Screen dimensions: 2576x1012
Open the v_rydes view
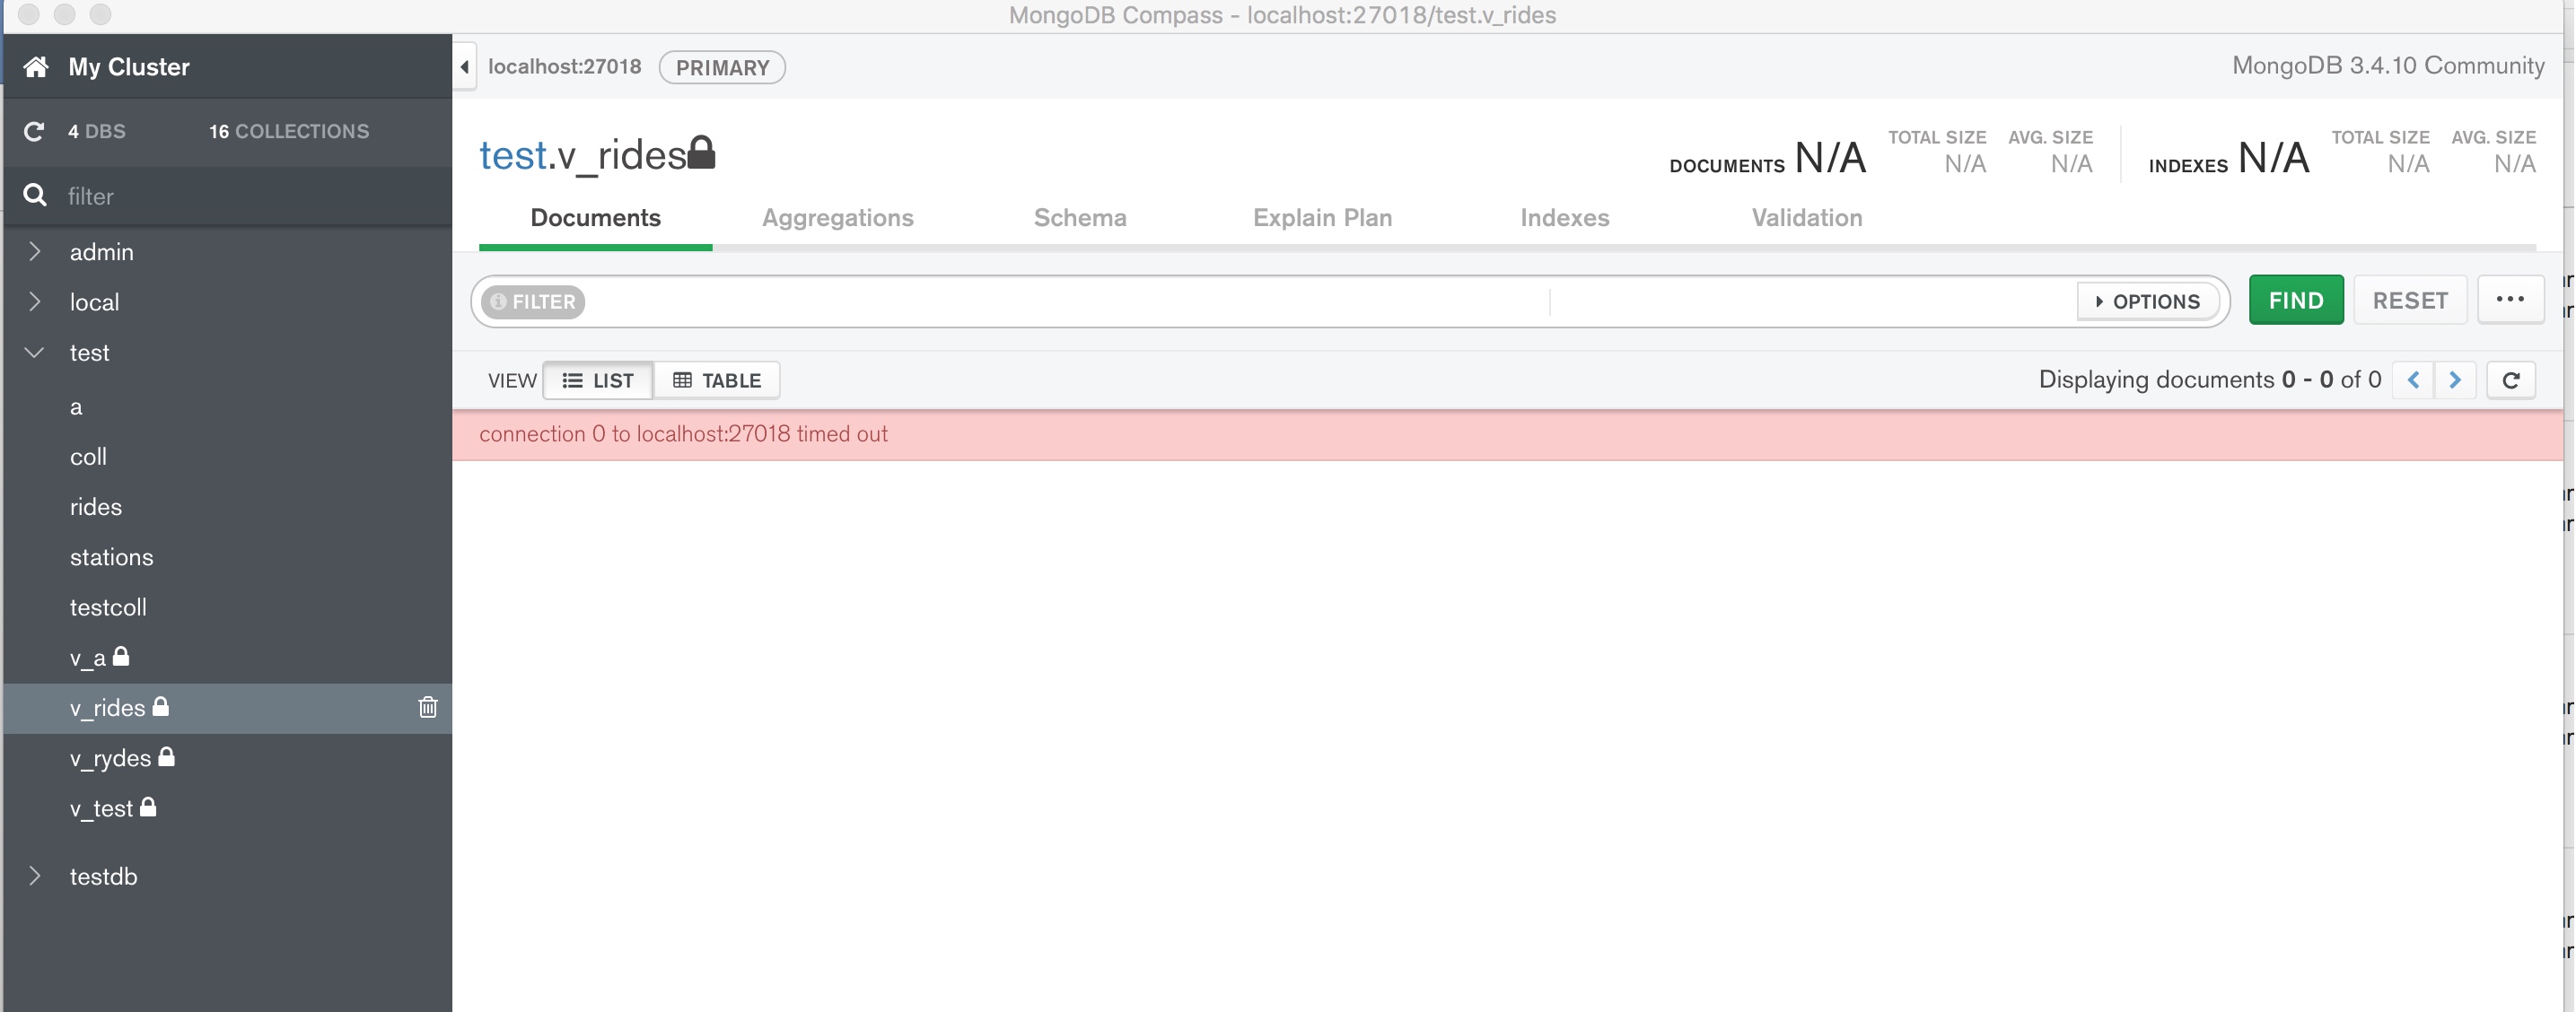pos(227,758)
